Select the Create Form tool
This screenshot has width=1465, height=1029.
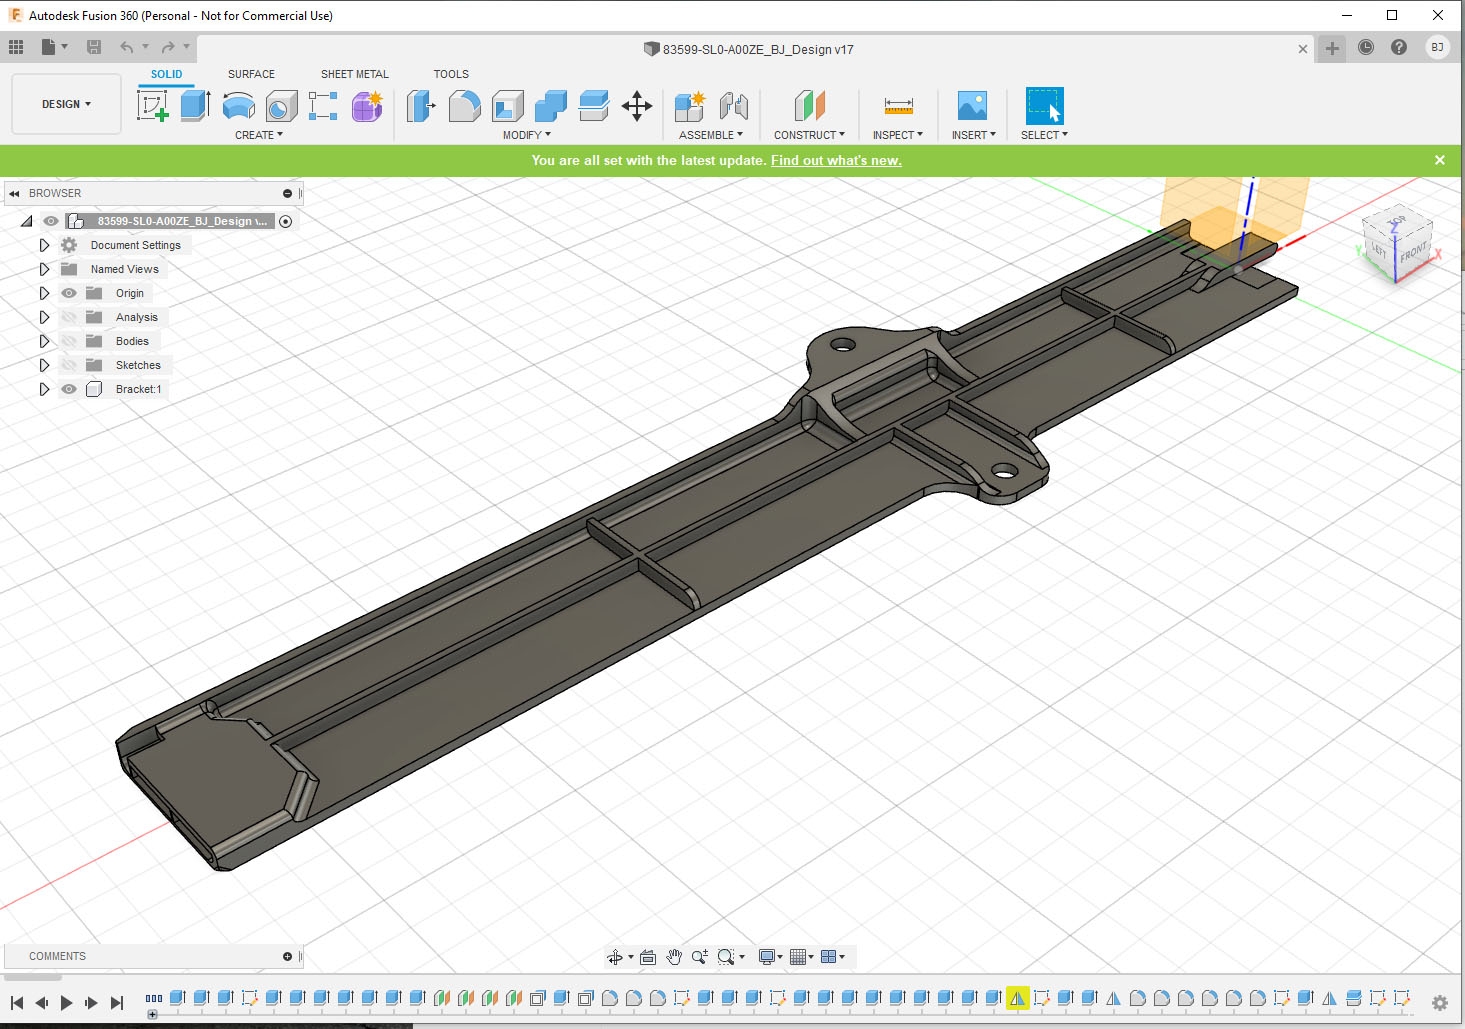pos(367,106)
